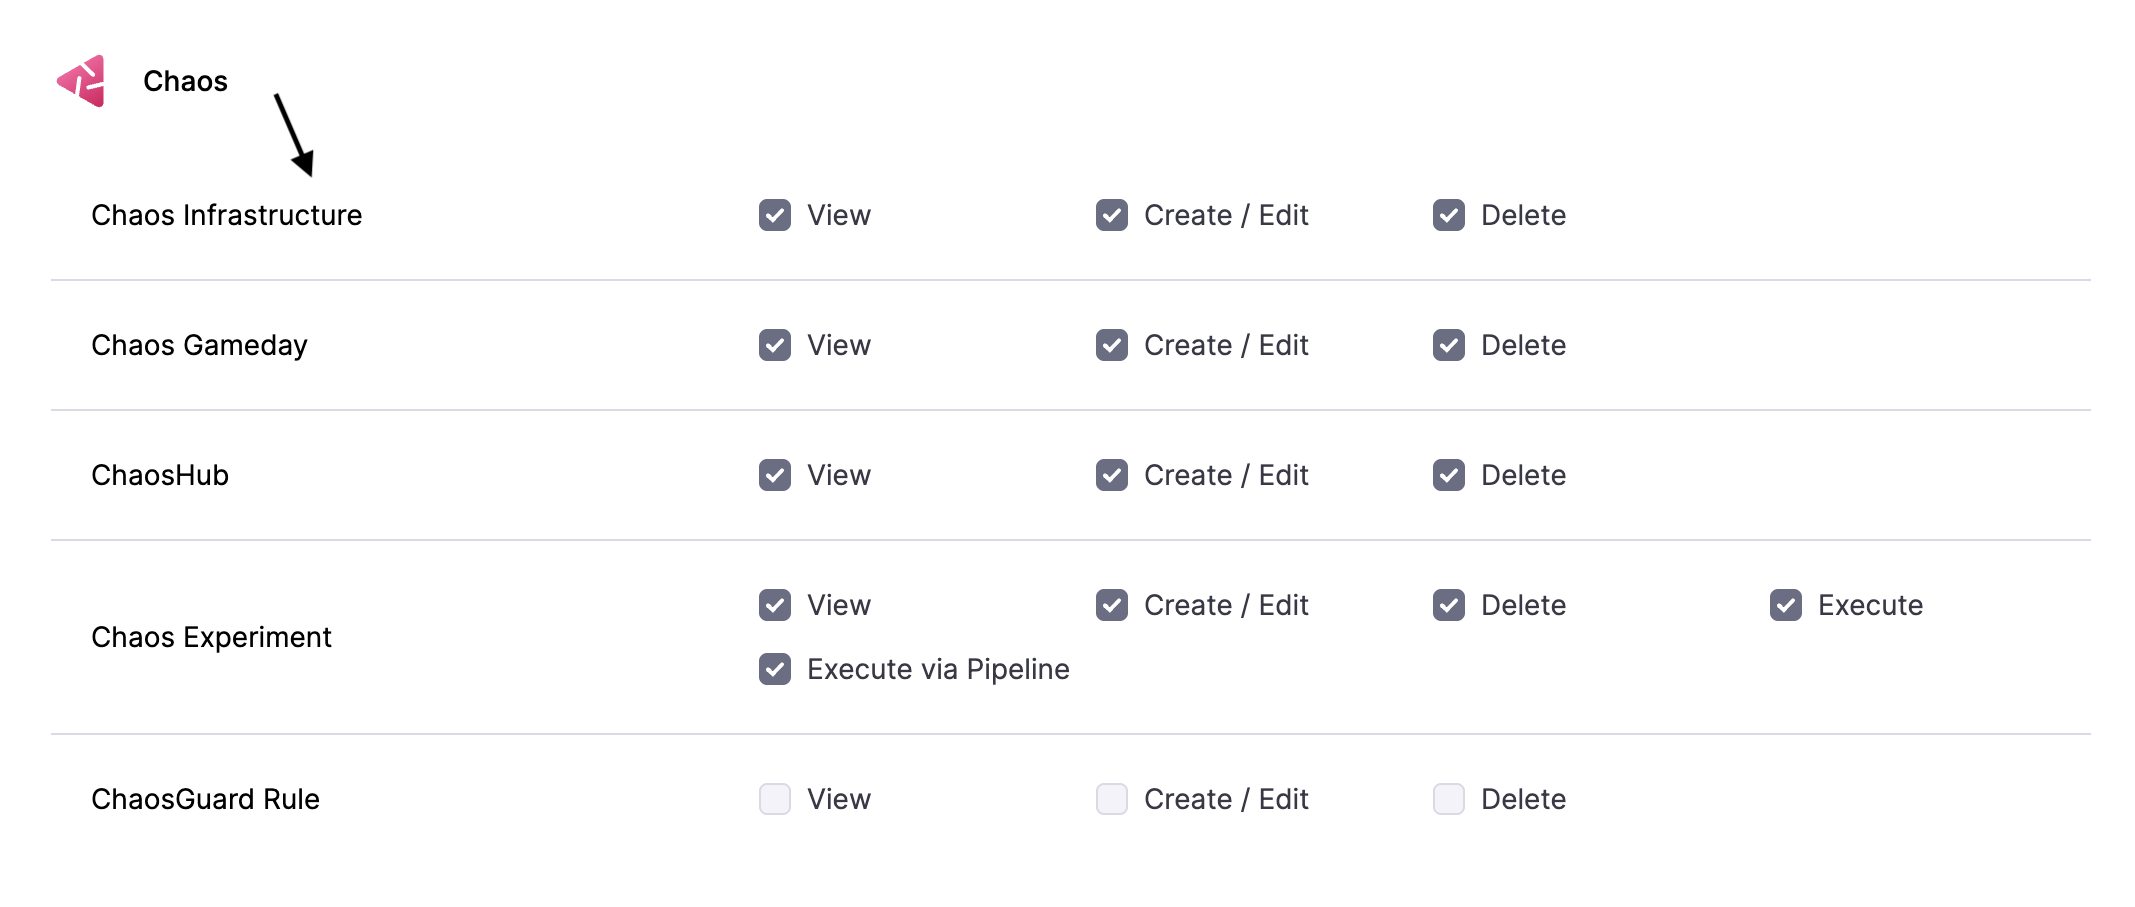Image resolution: width=2135 pixels, height=907 pixels.
Task: Remove Delete permission for ChaosHub
Action: [1449, 475]
